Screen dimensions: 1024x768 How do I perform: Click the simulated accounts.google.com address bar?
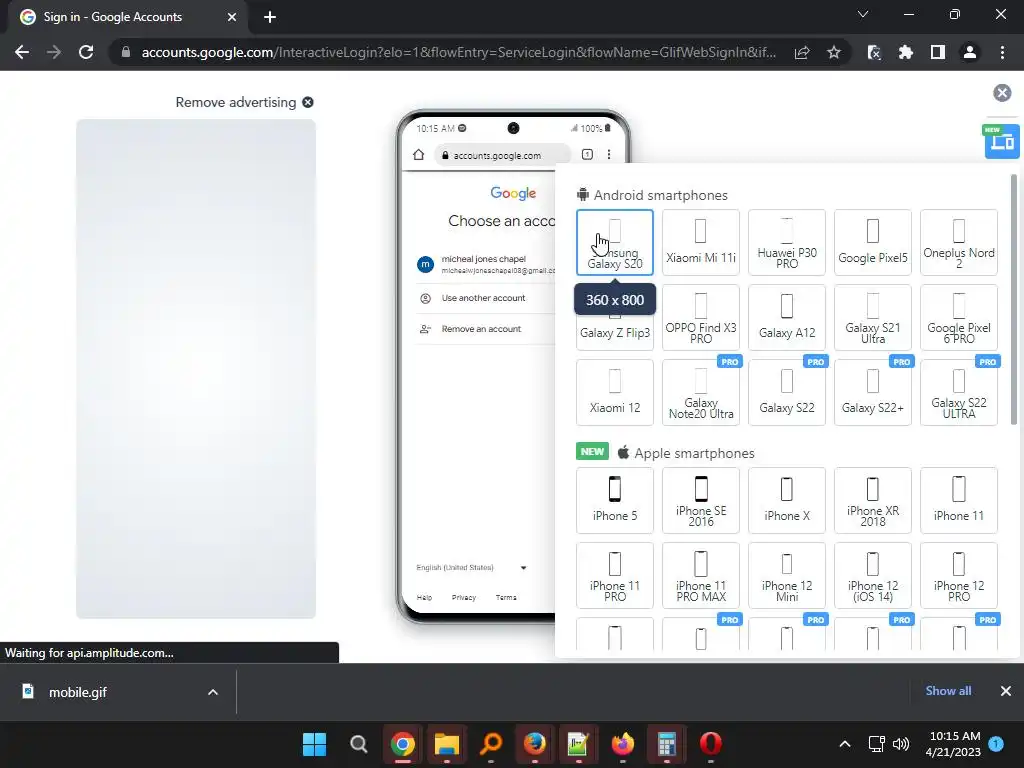pyautogui.click(x=502, y=155)
